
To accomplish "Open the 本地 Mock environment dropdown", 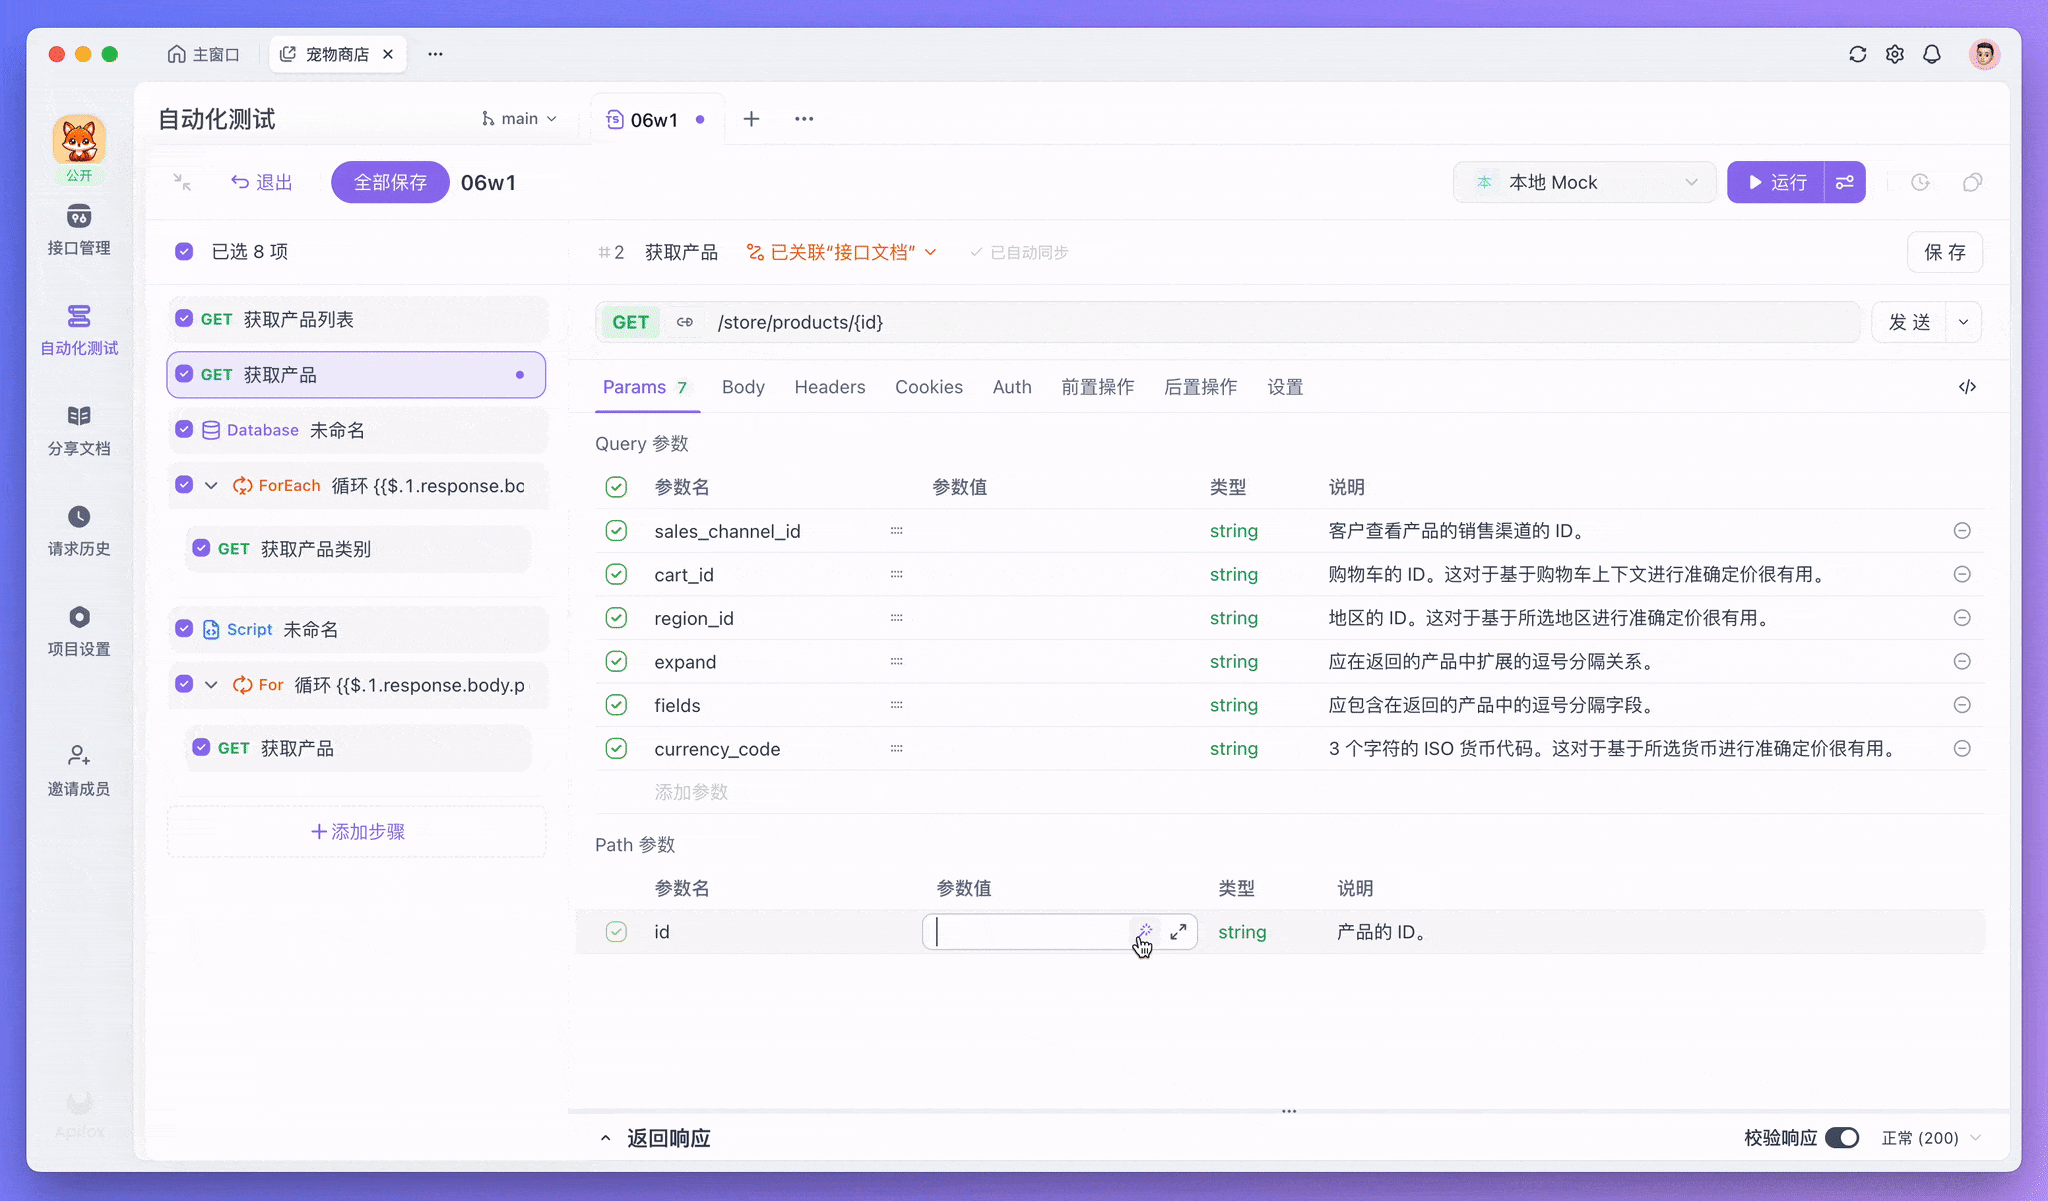I will click(x=1584, y=182).
